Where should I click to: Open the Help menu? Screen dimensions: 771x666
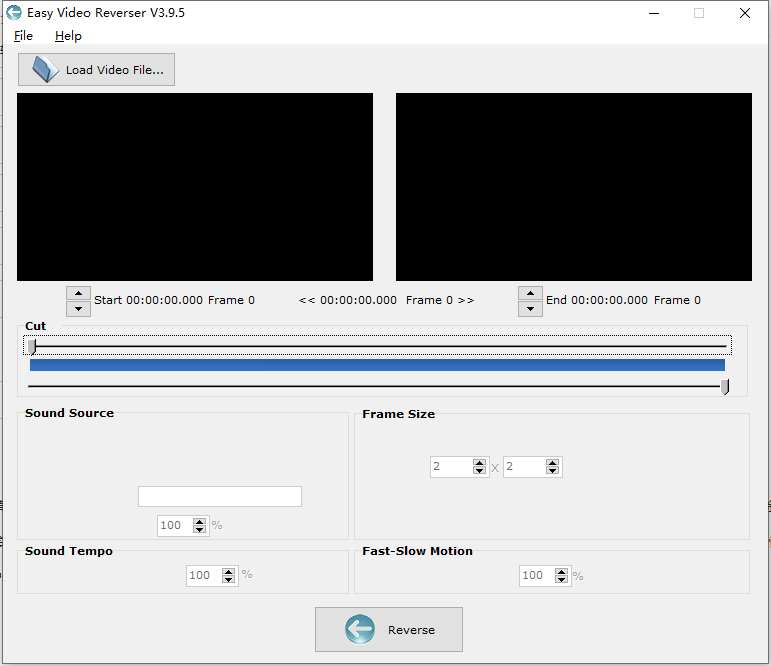pos(68,36)
